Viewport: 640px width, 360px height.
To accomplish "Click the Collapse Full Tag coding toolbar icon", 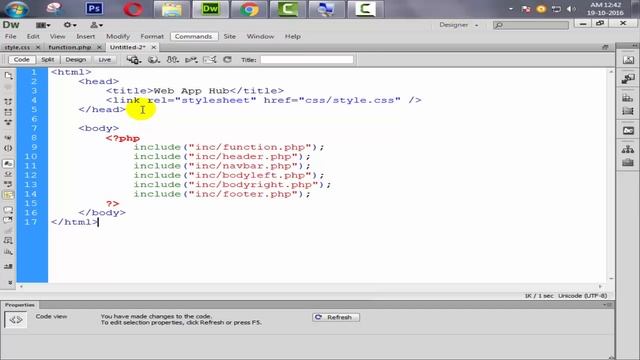I will (x=8, y=101).
